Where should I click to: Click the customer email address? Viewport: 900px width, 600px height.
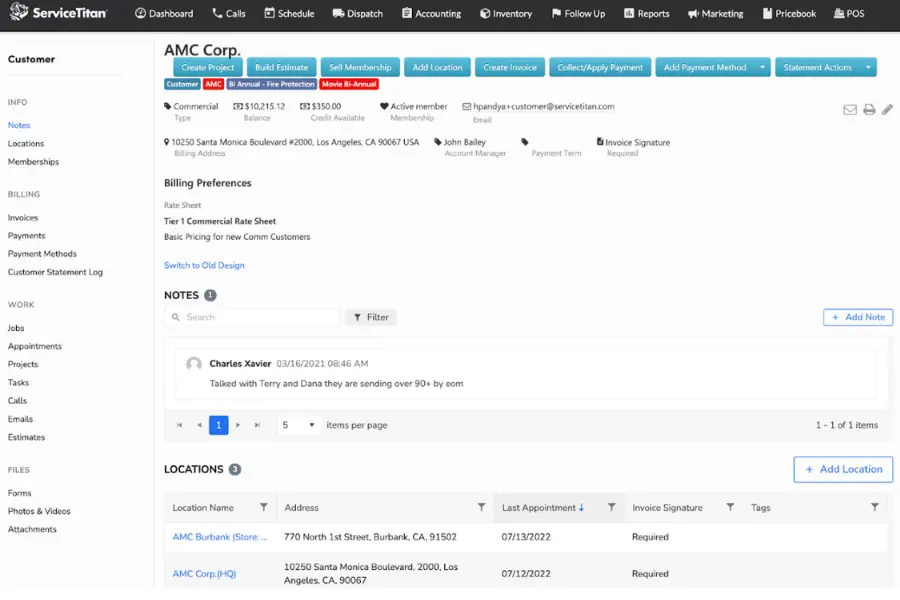click(x=544, y=106)
